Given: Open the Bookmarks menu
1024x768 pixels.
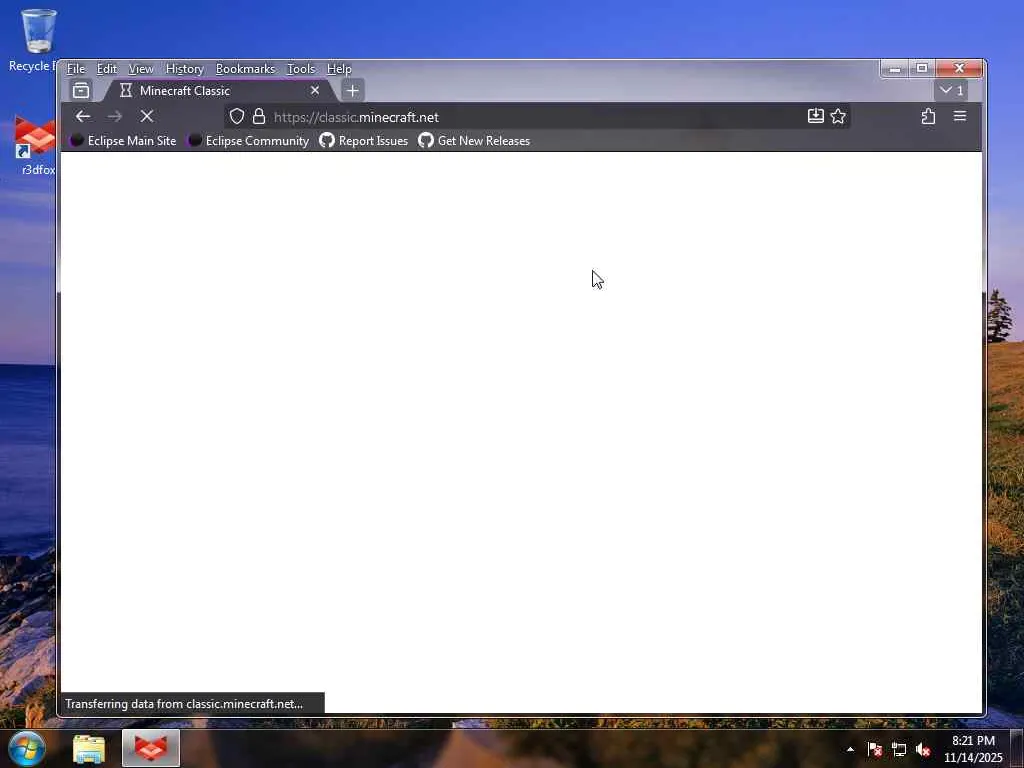Looking at the screenshot, I should click(x=246, y=69).
